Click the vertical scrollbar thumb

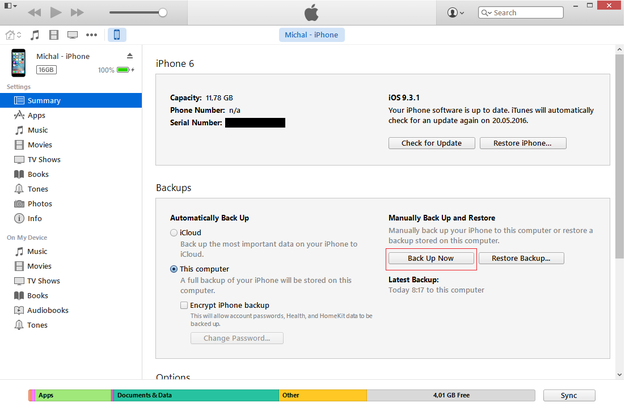(619, 156)
